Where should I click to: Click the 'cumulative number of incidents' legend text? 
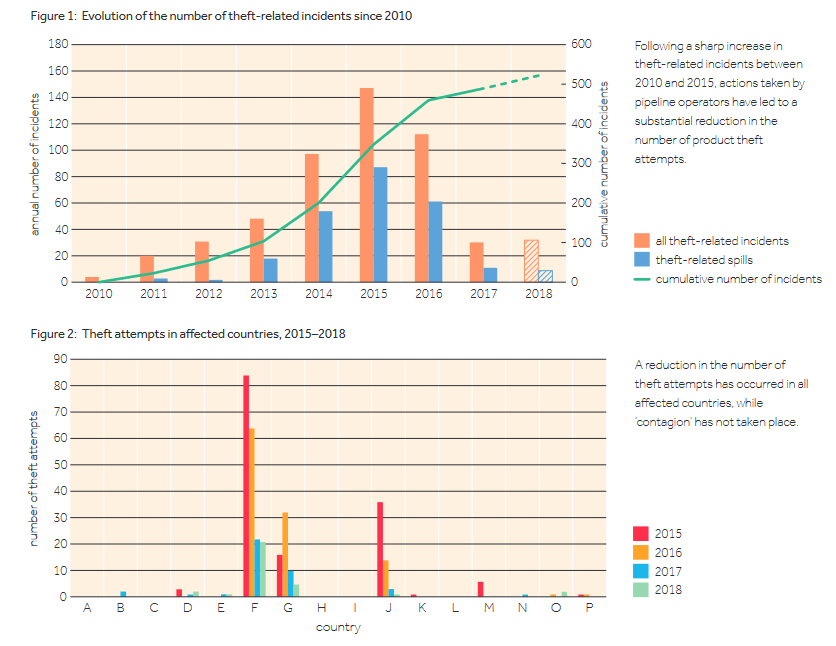(x=738, y=279)
